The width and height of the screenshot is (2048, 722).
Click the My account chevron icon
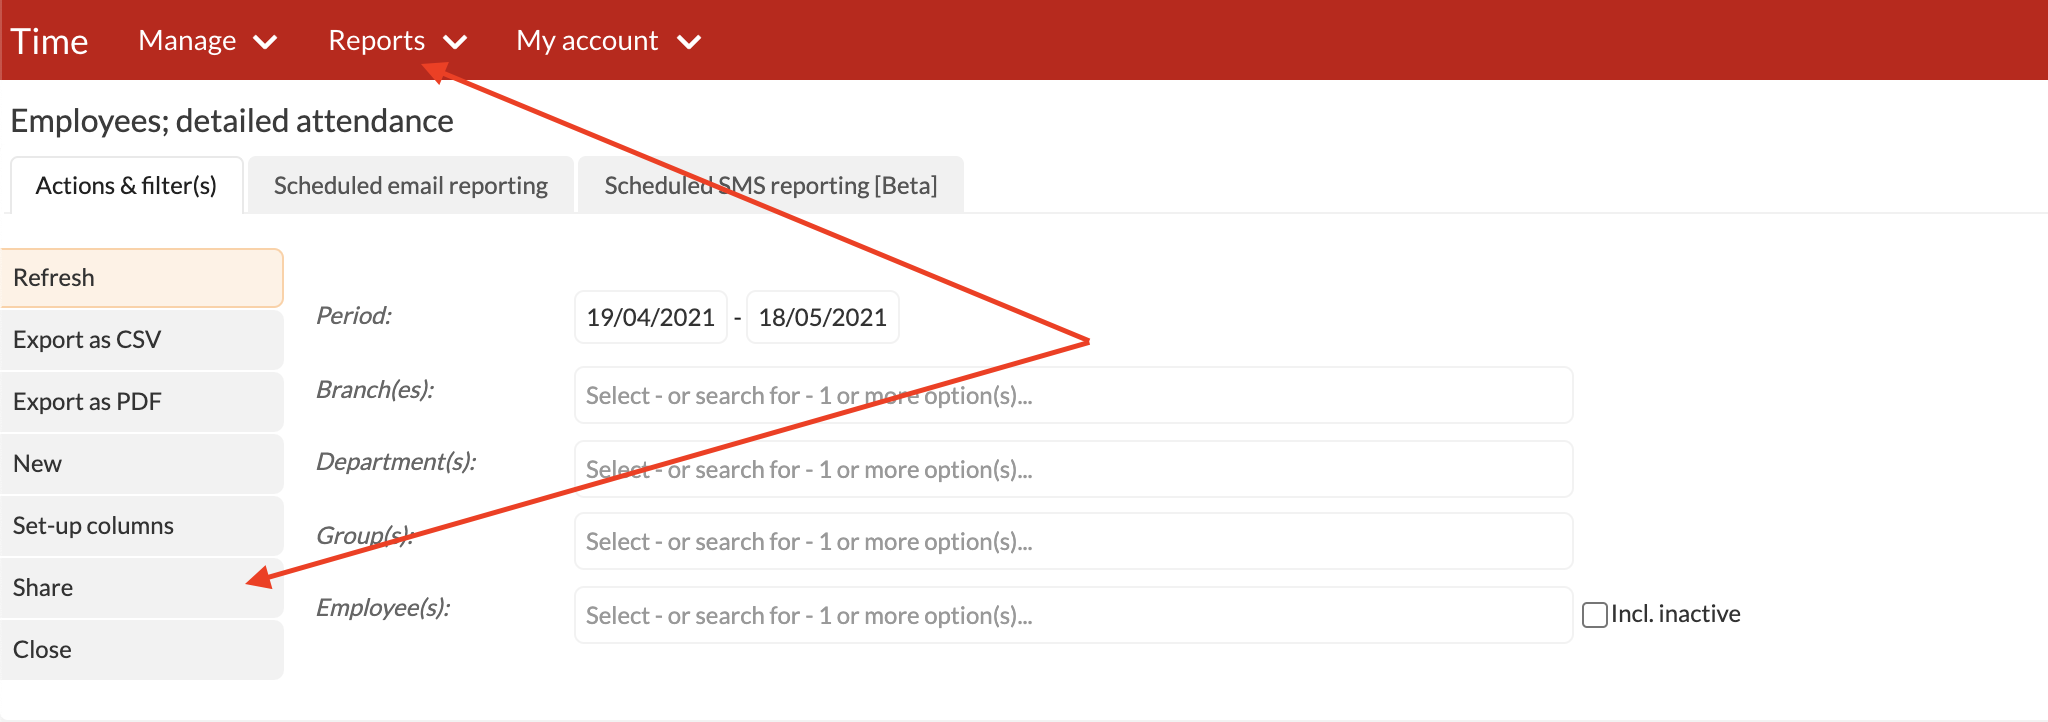[x=689, y=42]
